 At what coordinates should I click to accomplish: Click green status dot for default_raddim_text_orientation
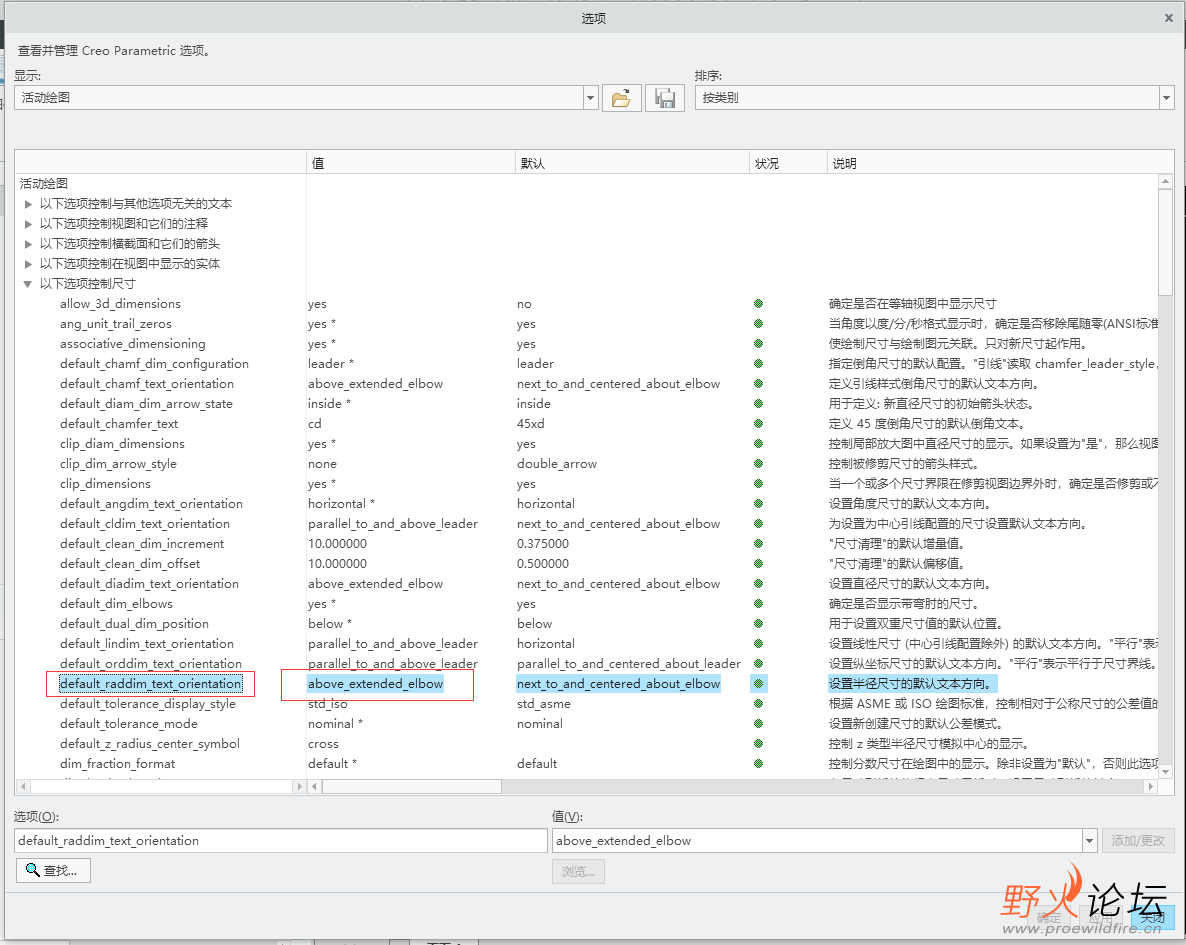pos(759,684)
